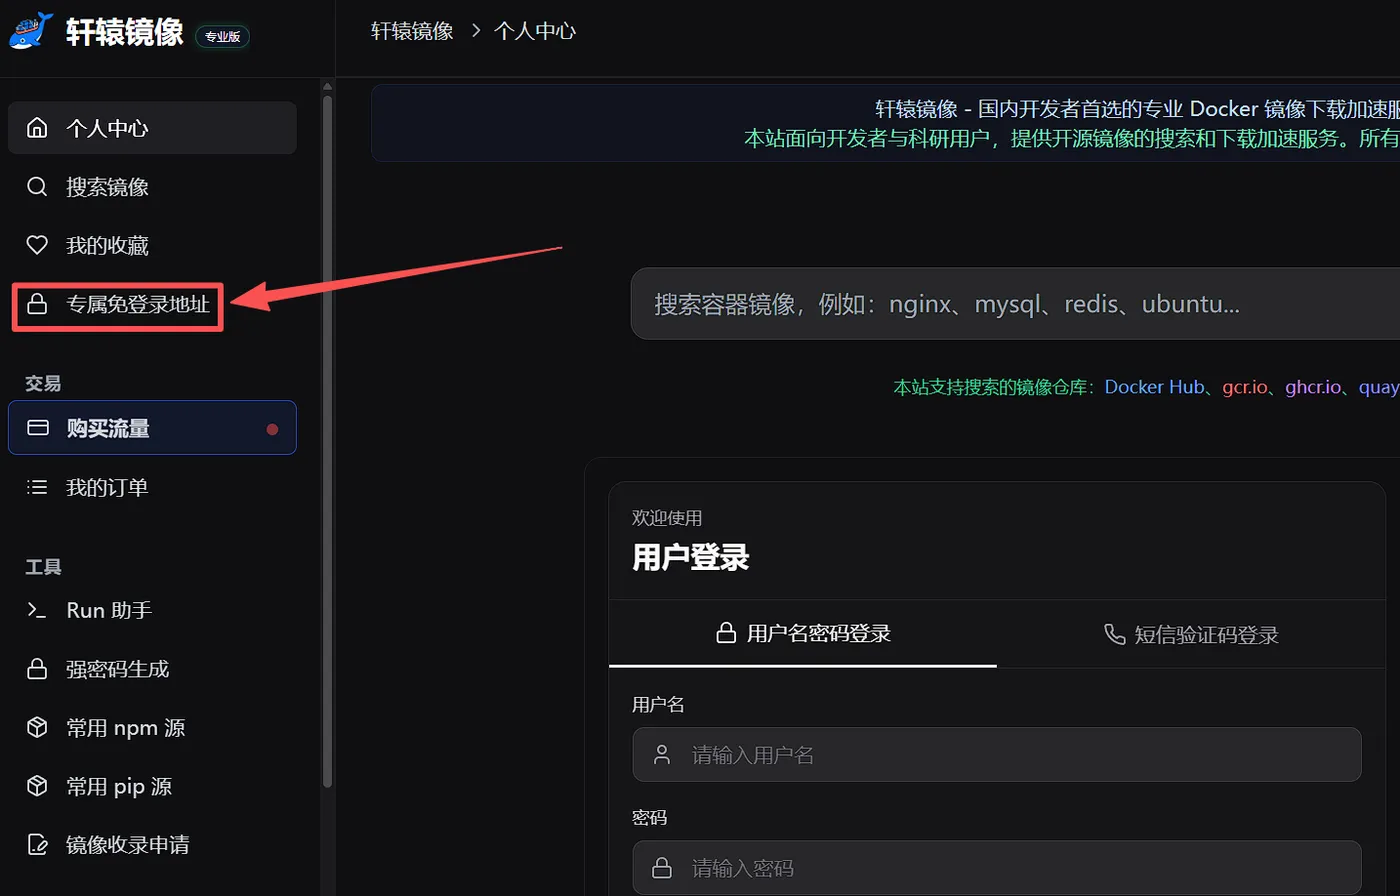Click the edit icon beside 镜像收录申请
Viewport: 1400px width, 896px height.
pyautogui.click(x=37, y=845)
